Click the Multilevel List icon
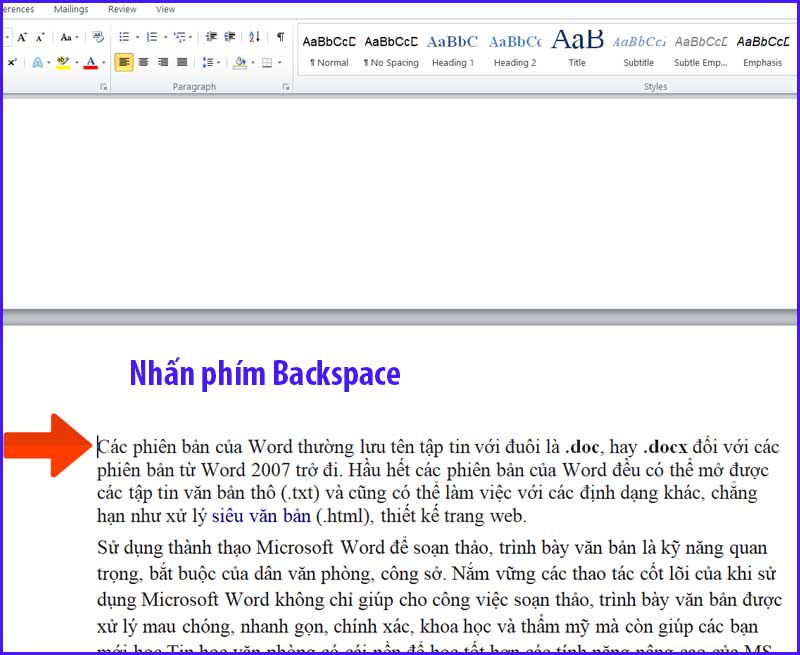The width and height of the screenshot is (800, 655). click(179, 37)
